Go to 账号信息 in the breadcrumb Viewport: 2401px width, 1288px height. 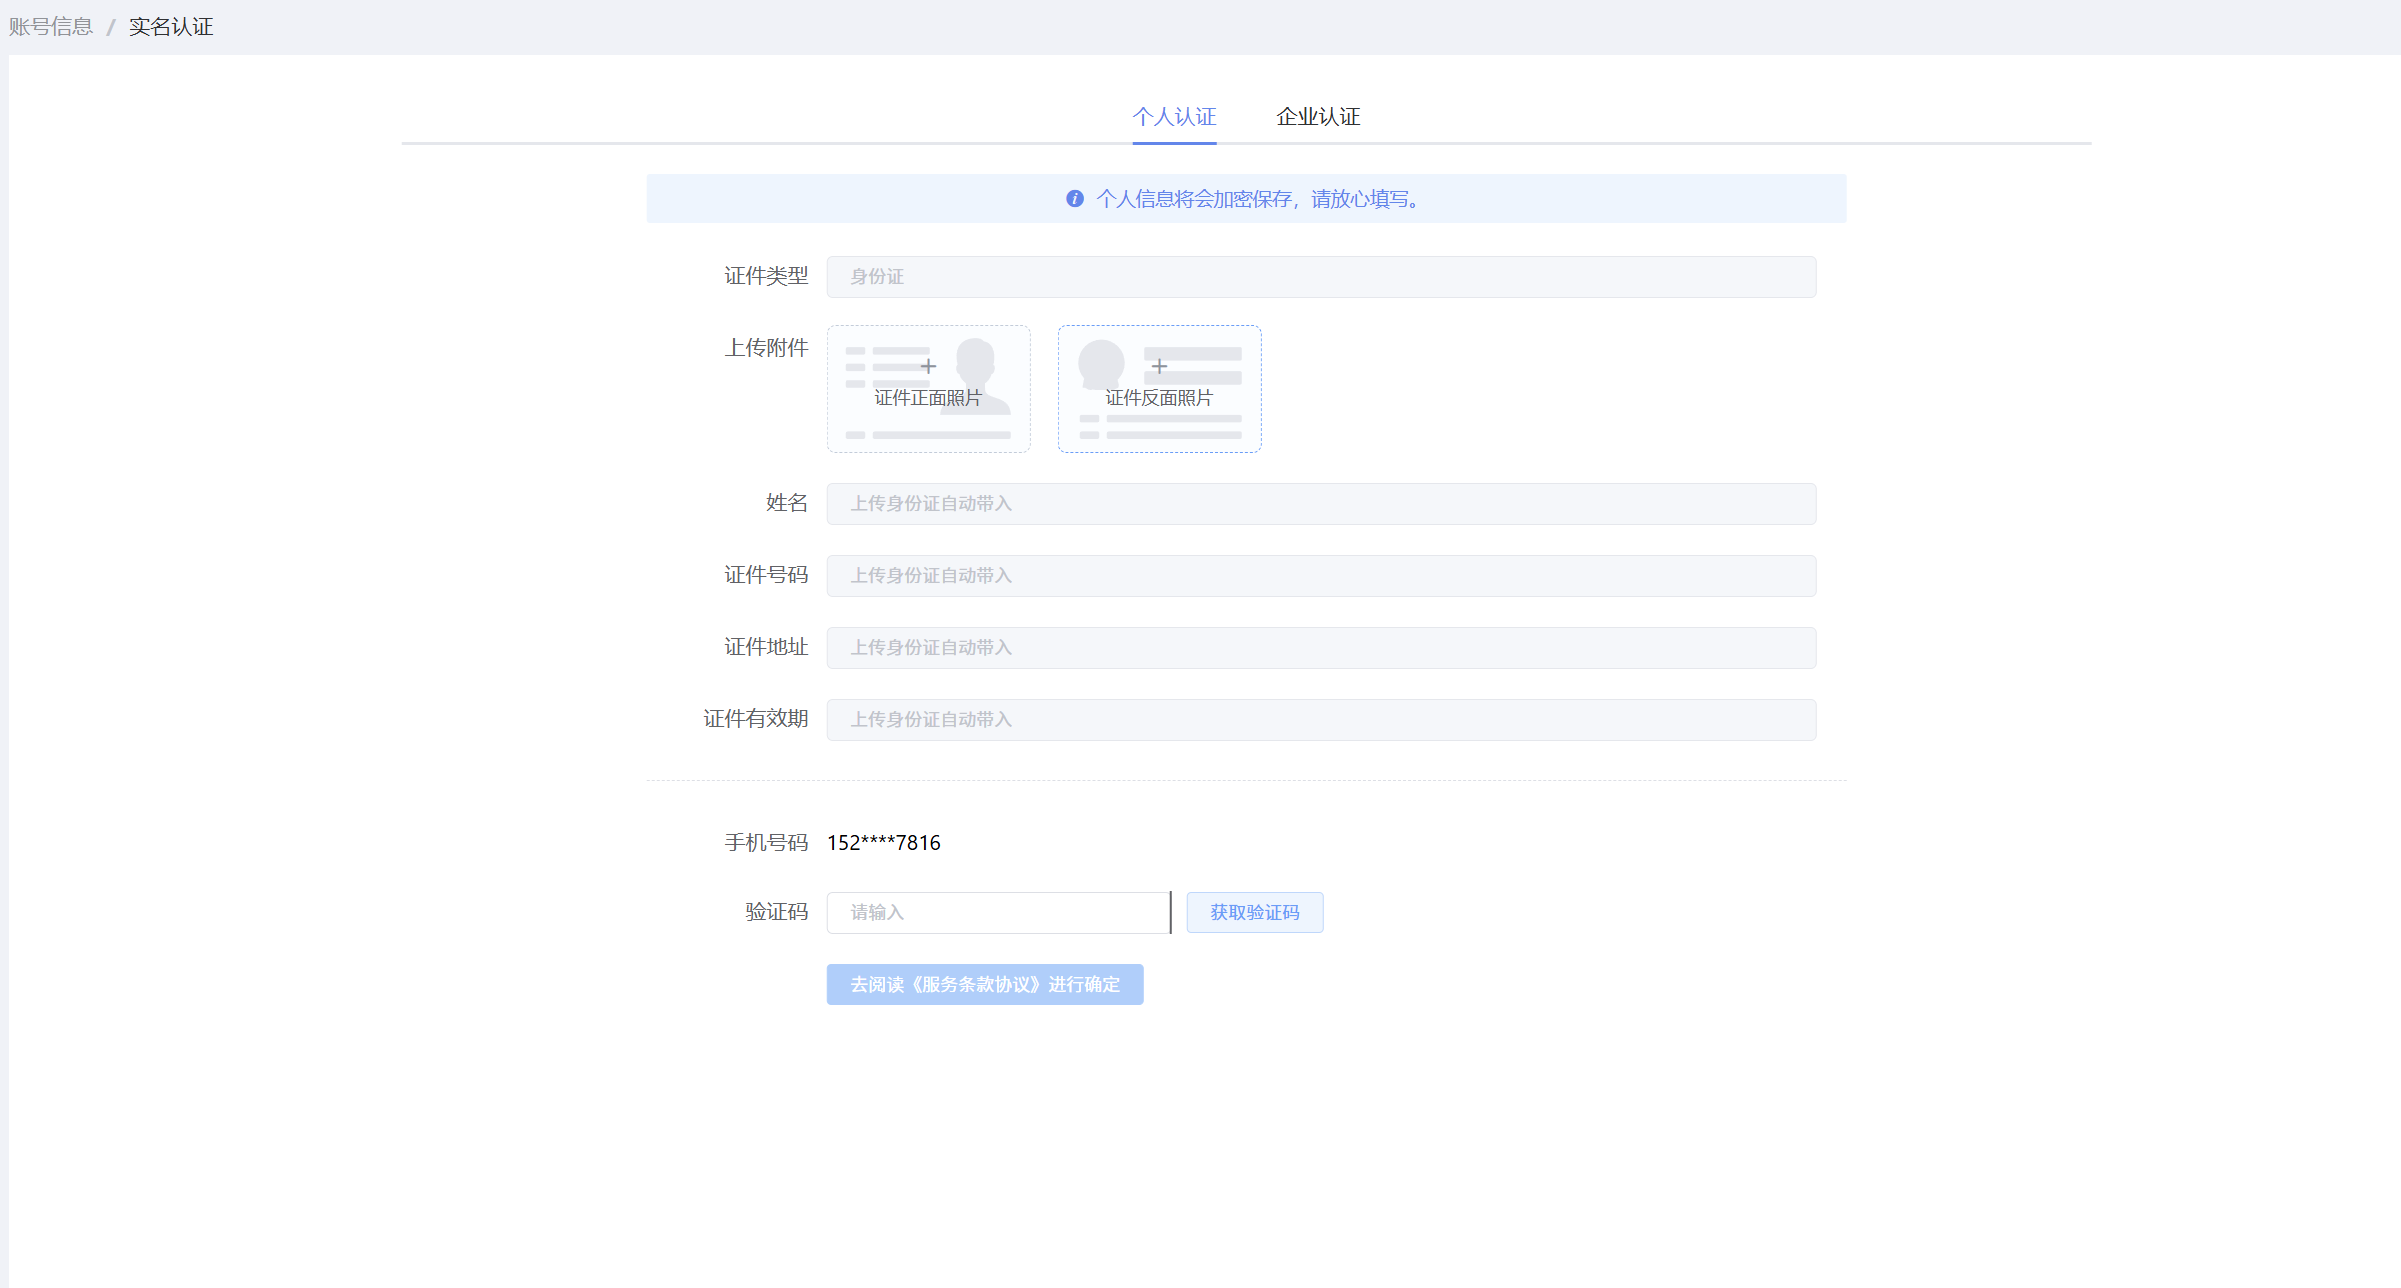coord(51,27)
